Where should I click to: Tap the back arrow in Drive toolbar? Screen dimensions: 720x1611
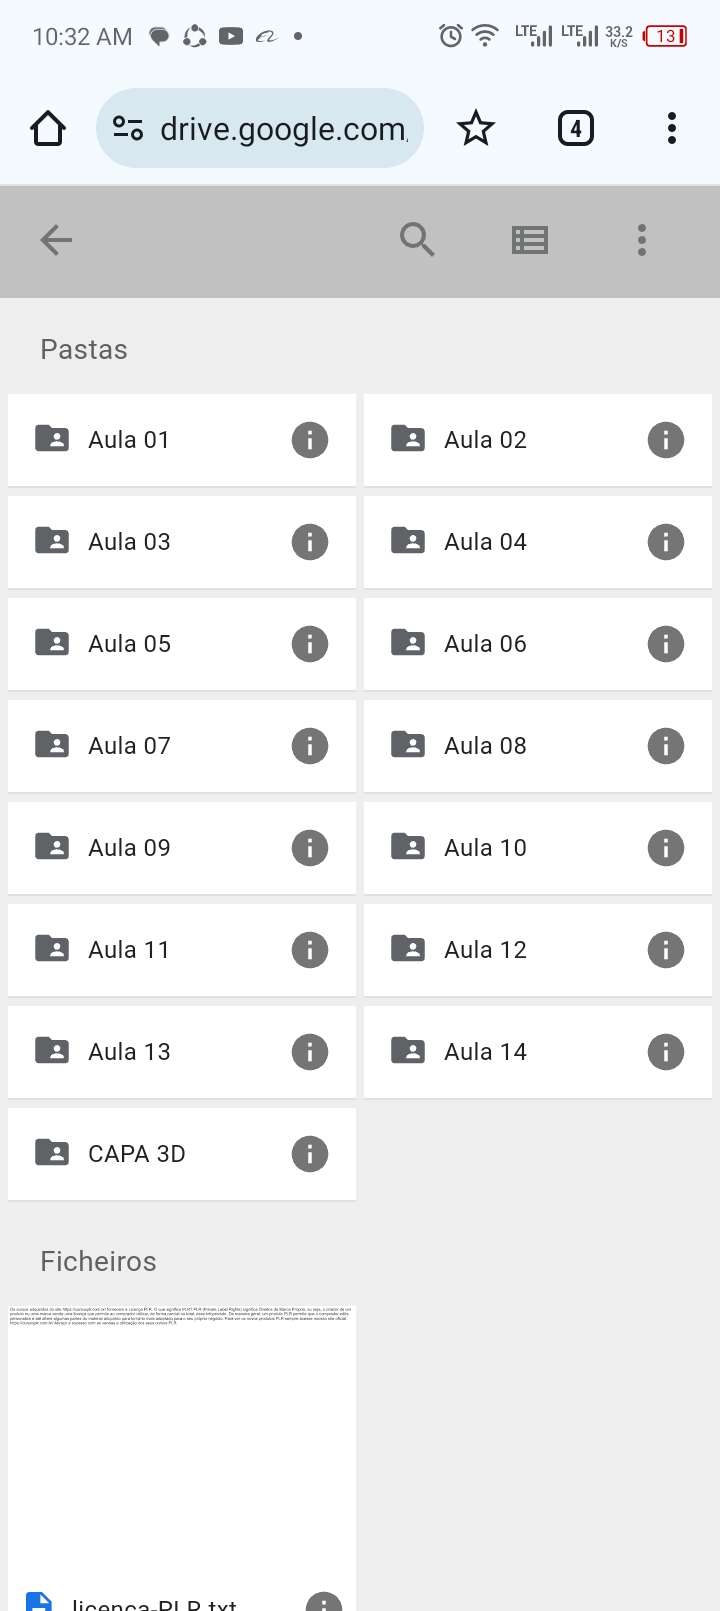[x=56, y=240]
